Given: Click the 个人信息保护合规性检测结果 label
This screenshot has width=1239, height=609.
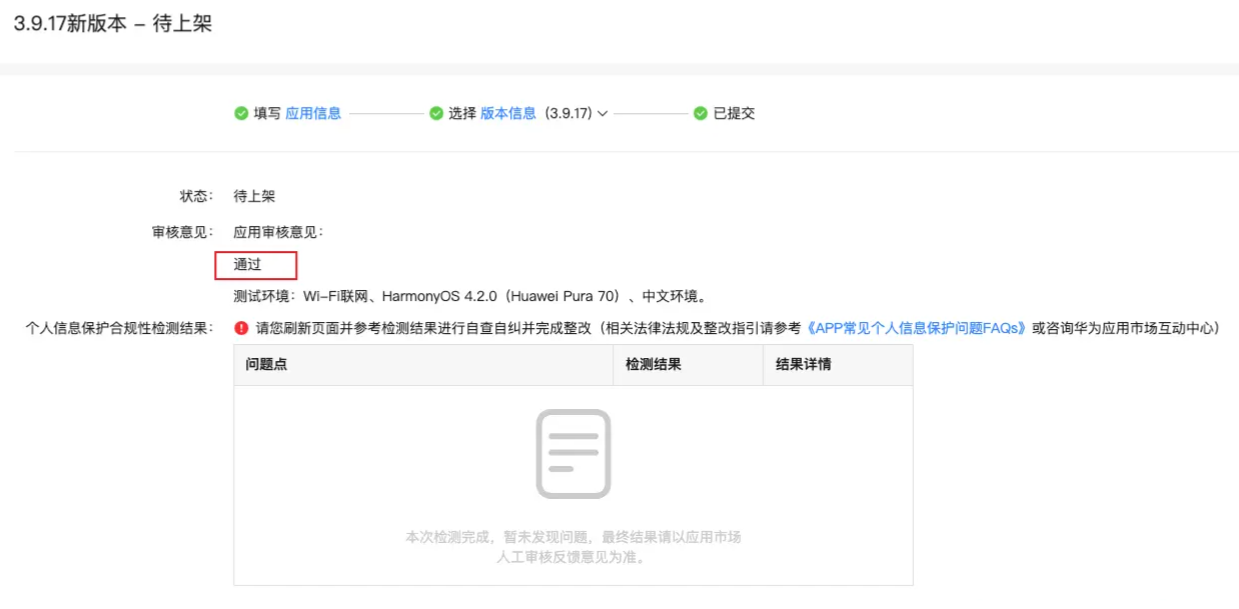Looking at the screenshot, I should coord(119,328).
